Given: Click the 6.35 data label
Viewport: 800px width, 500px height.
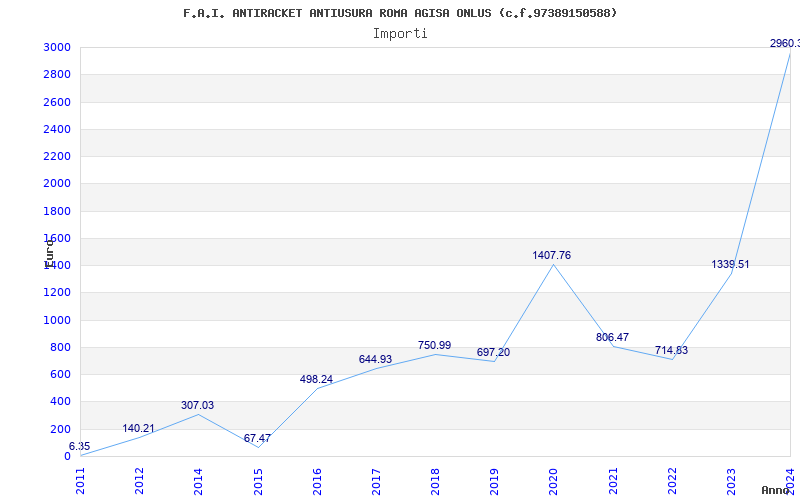Looking at the screenshot, I should (79, 446).
